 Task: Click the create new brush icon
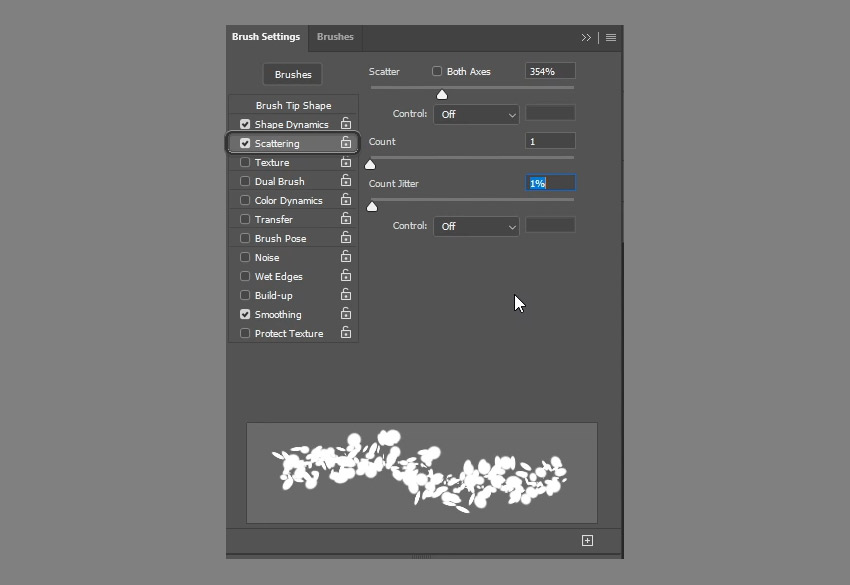click(587, 539)
